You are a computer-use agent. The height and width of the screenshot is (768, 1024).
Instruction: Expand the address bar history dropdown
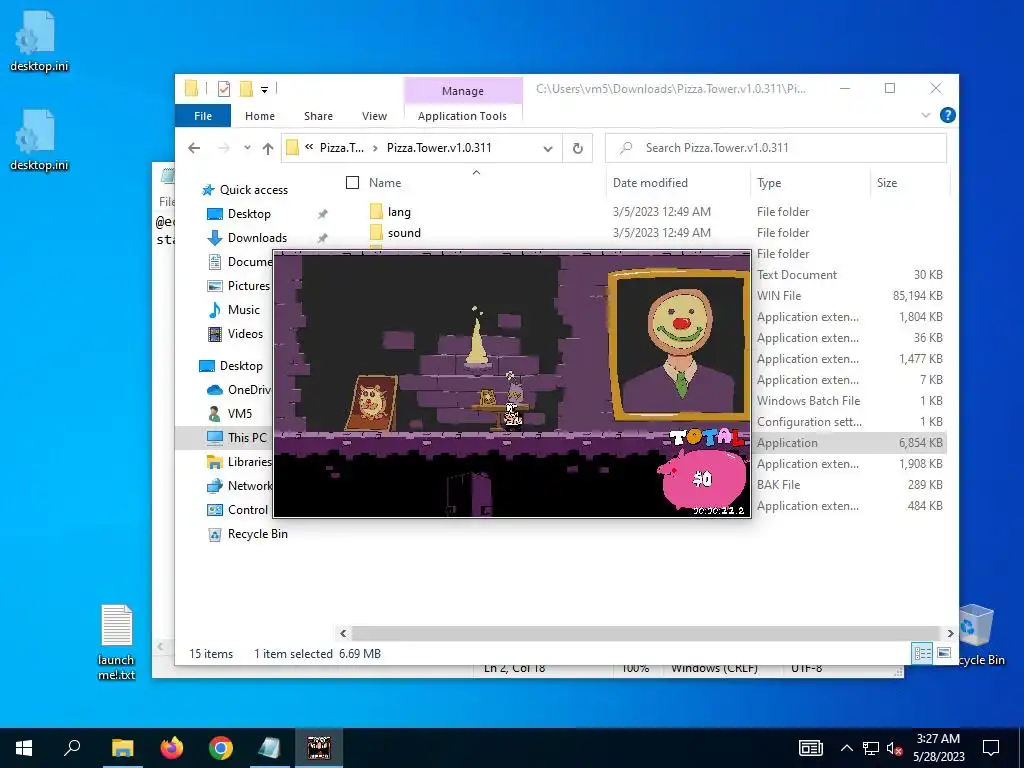547,148
